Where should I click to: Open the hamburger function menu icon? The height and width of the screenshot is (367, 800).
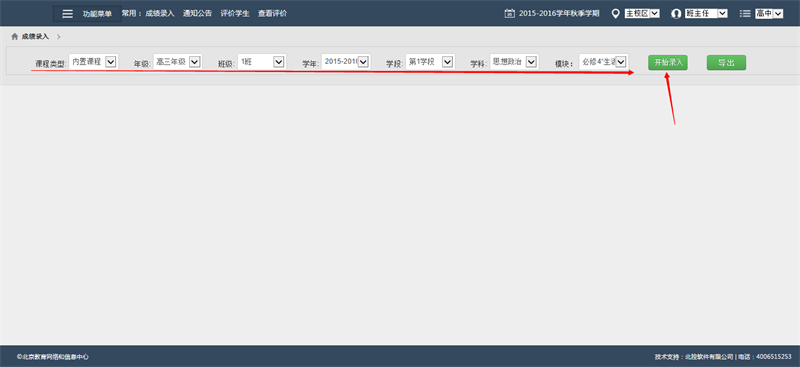[67, 14]
